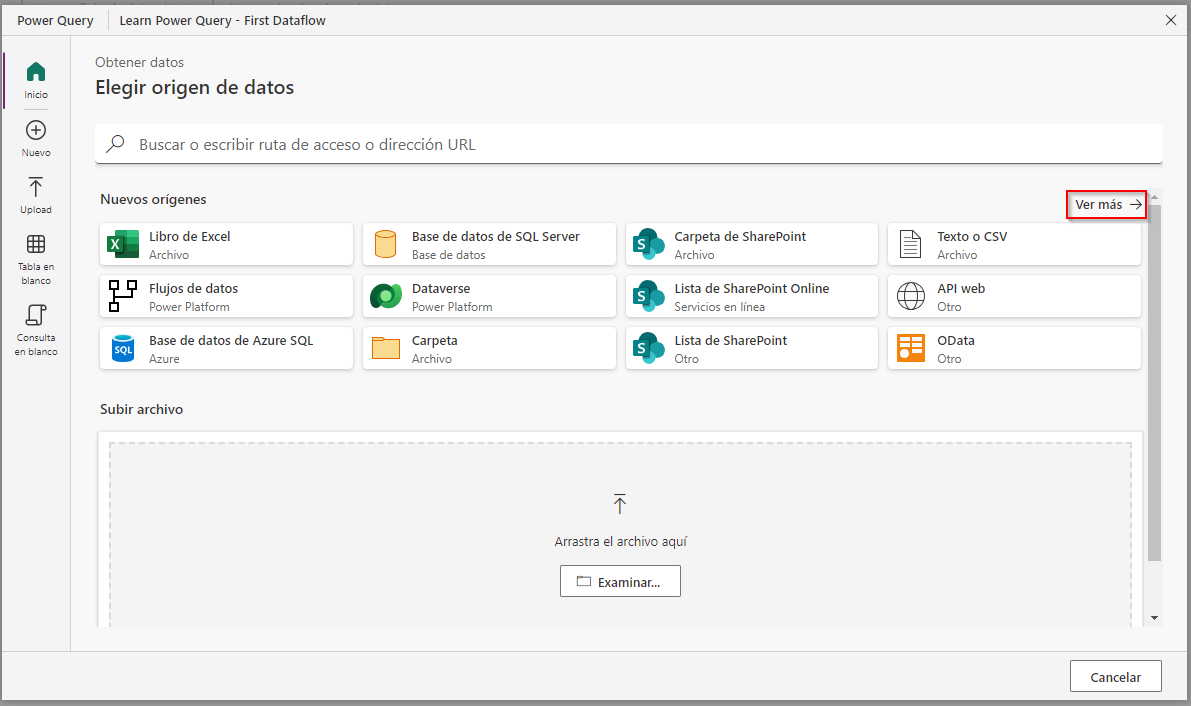Viewport: 1191px width, 706px height.
Task: Click the orange OData icon
Action: (x=911, y=348)
